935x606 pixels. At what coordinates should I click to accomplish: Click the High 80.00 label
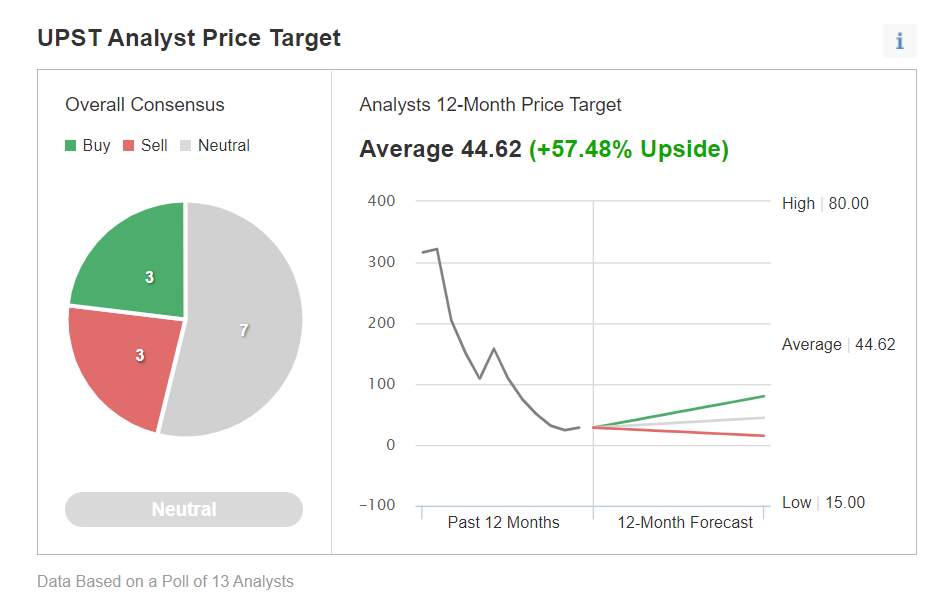(825, 203)
